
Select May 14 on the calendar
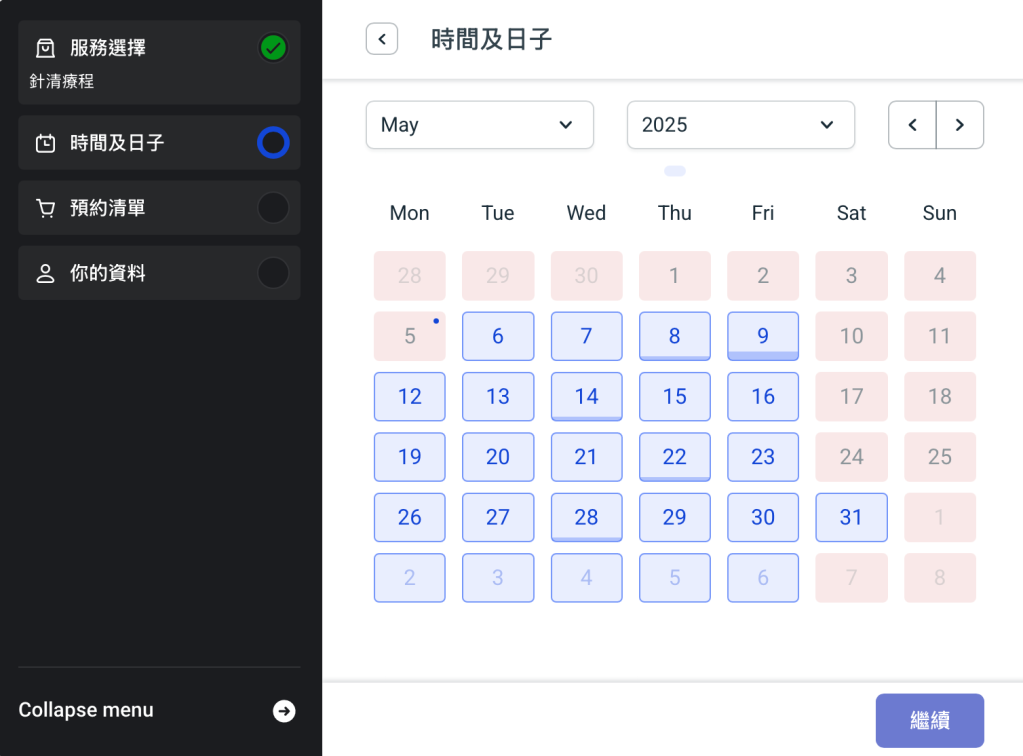(586, 396)
